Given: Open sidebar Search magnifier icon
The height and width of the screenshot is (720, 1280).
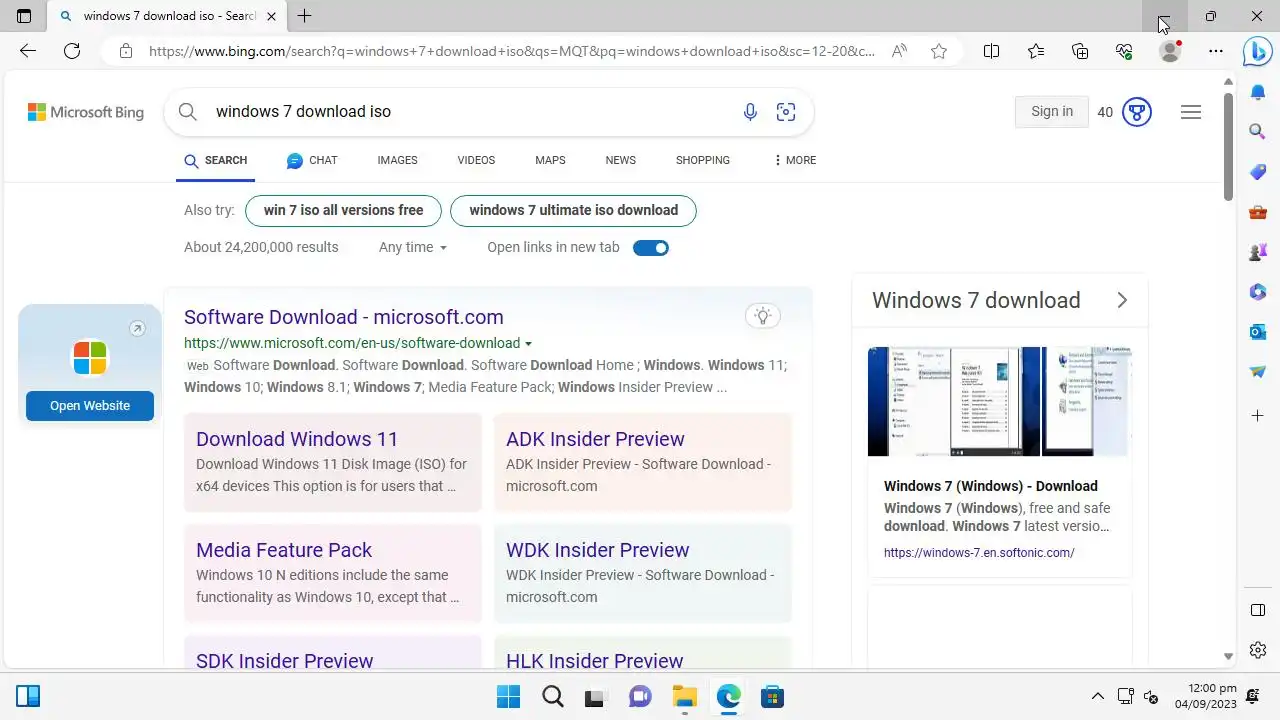Looking at the screenshot, I should click(x=1258, y=131).
